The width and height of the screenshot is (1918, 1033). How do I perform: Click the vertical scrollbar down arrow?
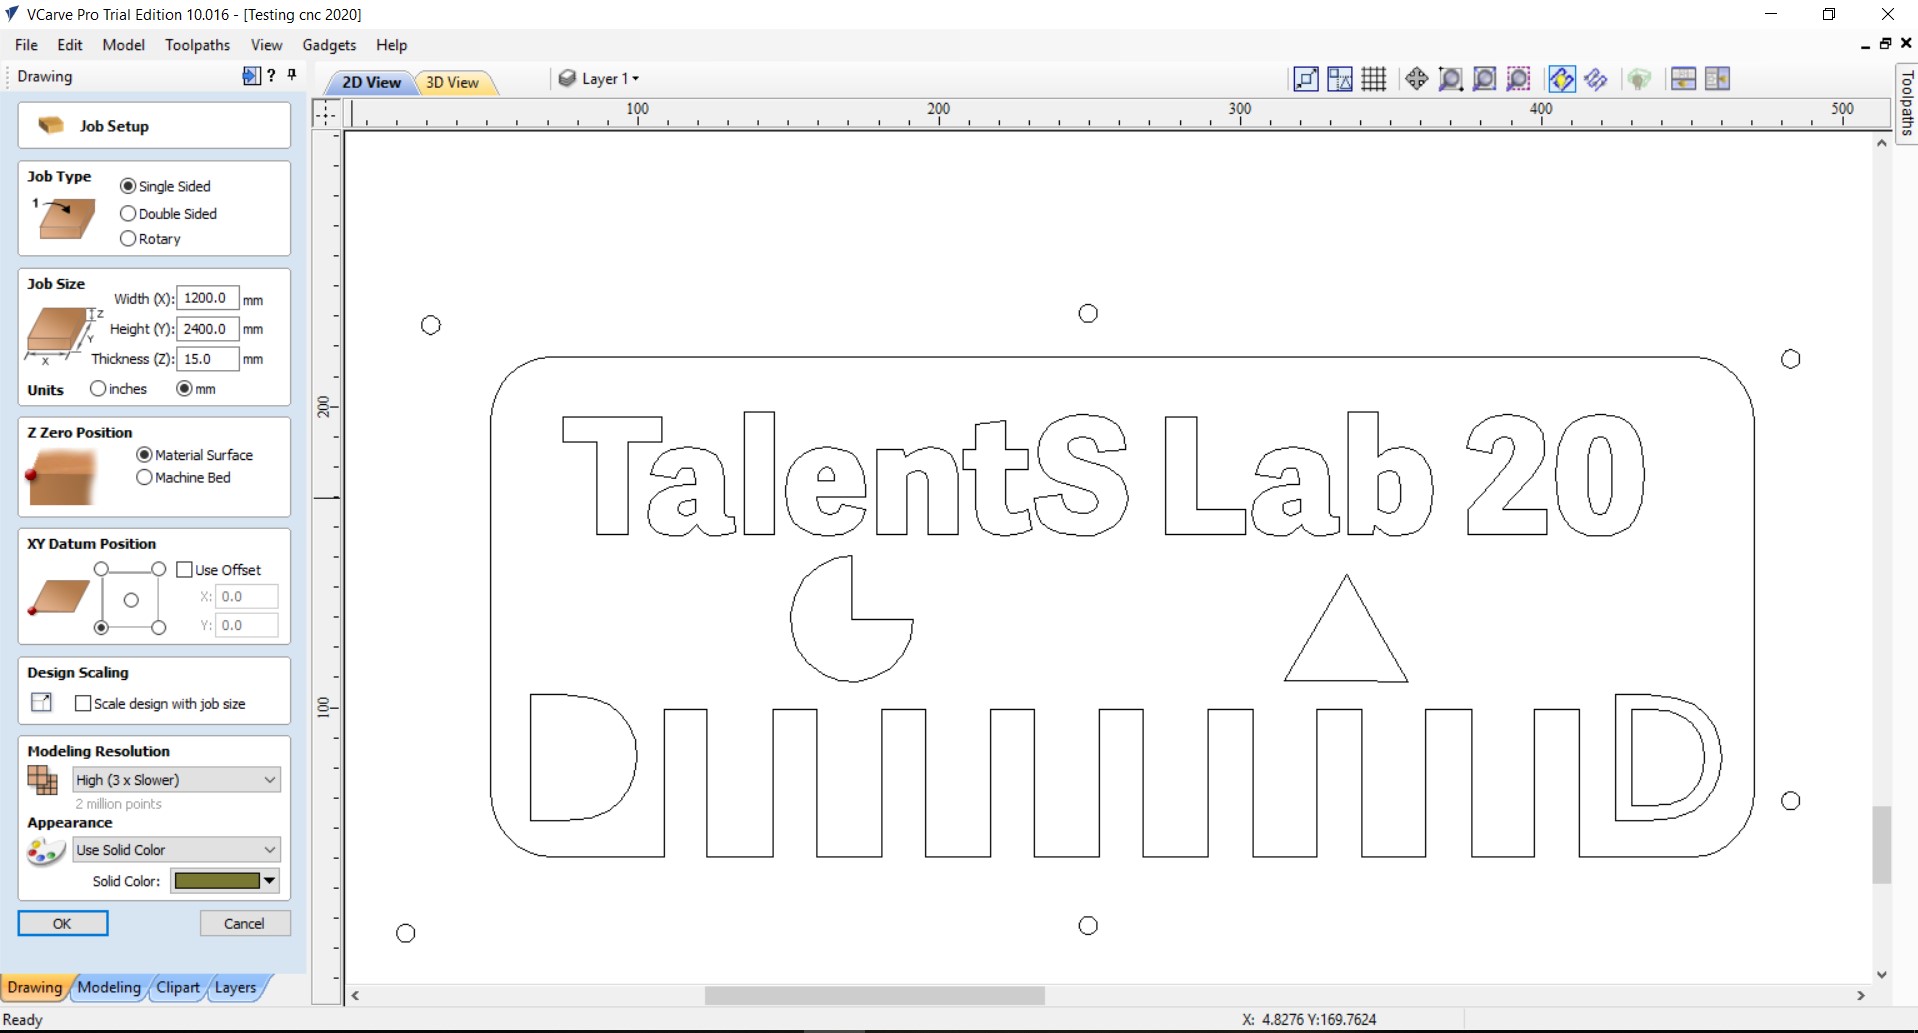[x=1881, y=974]
